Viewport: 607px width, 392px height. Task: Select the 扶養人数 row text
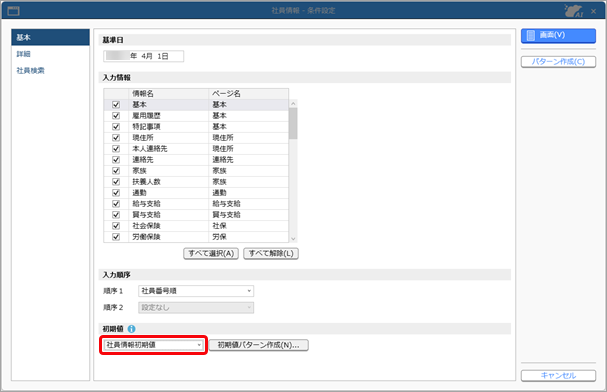pos(146,181)
